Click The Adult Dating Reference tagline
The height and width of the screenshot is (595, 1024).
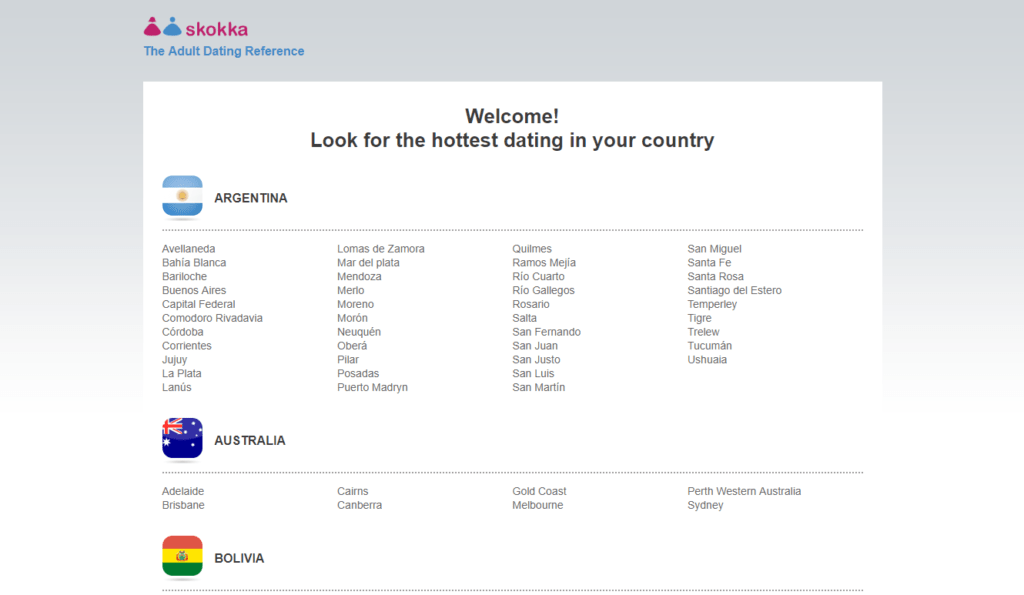pos(224,51)
